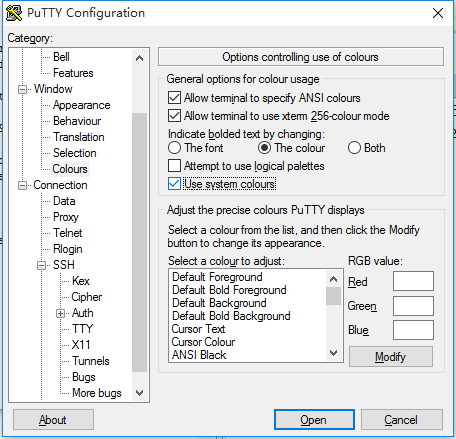Close the PuTTY Configuration dialog

(438, 13)
